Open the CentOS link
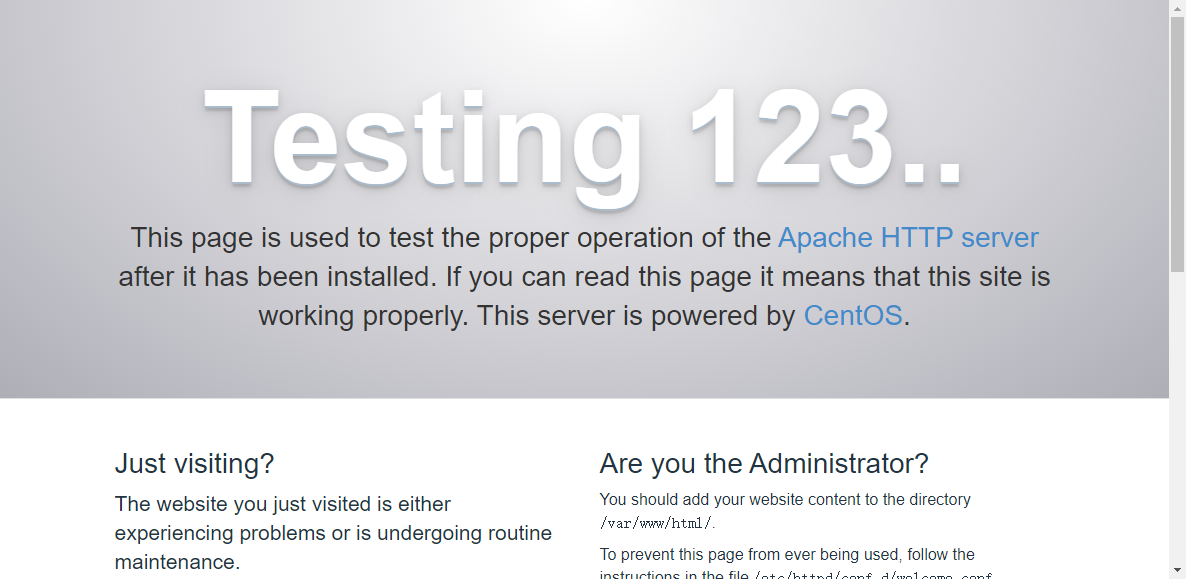Viewport: 1186px width, 579px height. (852, 315)
